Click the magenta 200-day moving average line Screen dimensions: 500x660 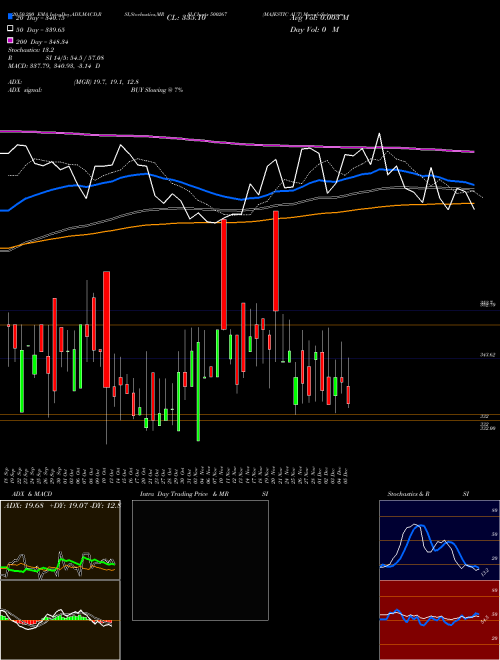coord(237,144)
